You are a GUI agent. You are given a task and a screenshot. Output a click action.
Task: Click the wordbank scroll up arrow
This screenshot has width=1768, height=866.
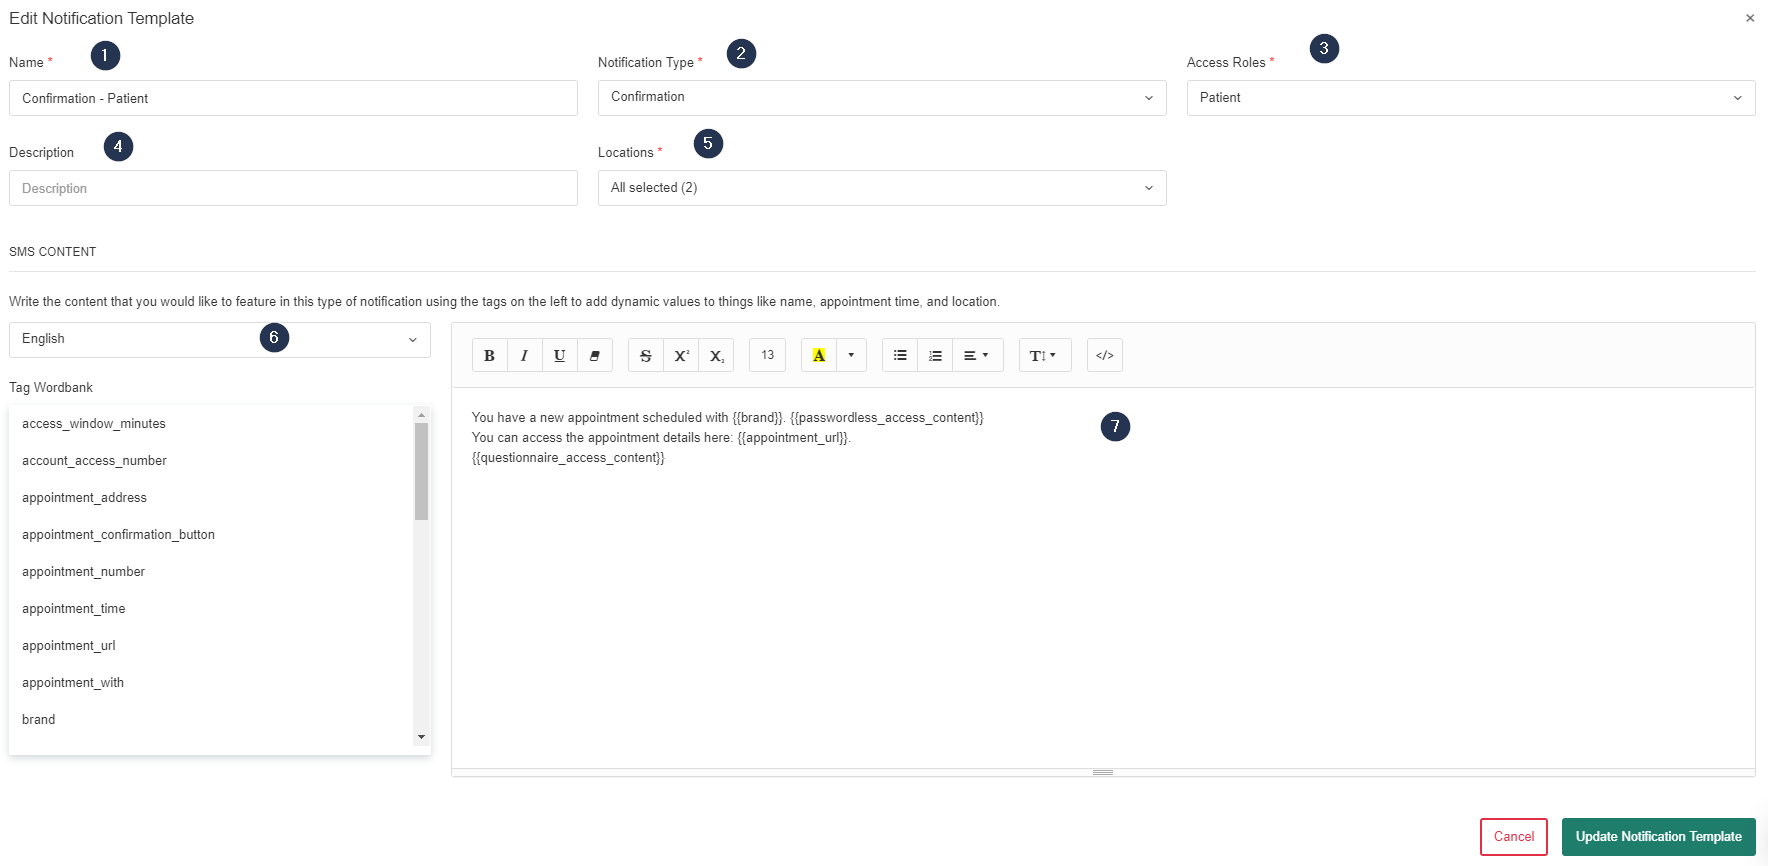pyautogui.click(x=421, y=414)
